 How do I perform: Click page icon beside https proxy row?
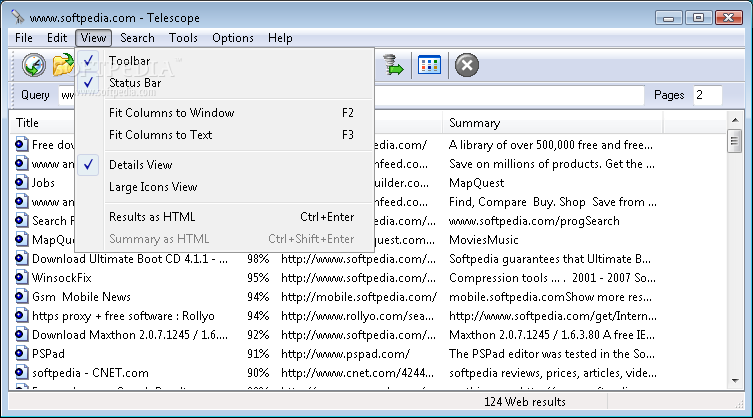click(21, 315)
